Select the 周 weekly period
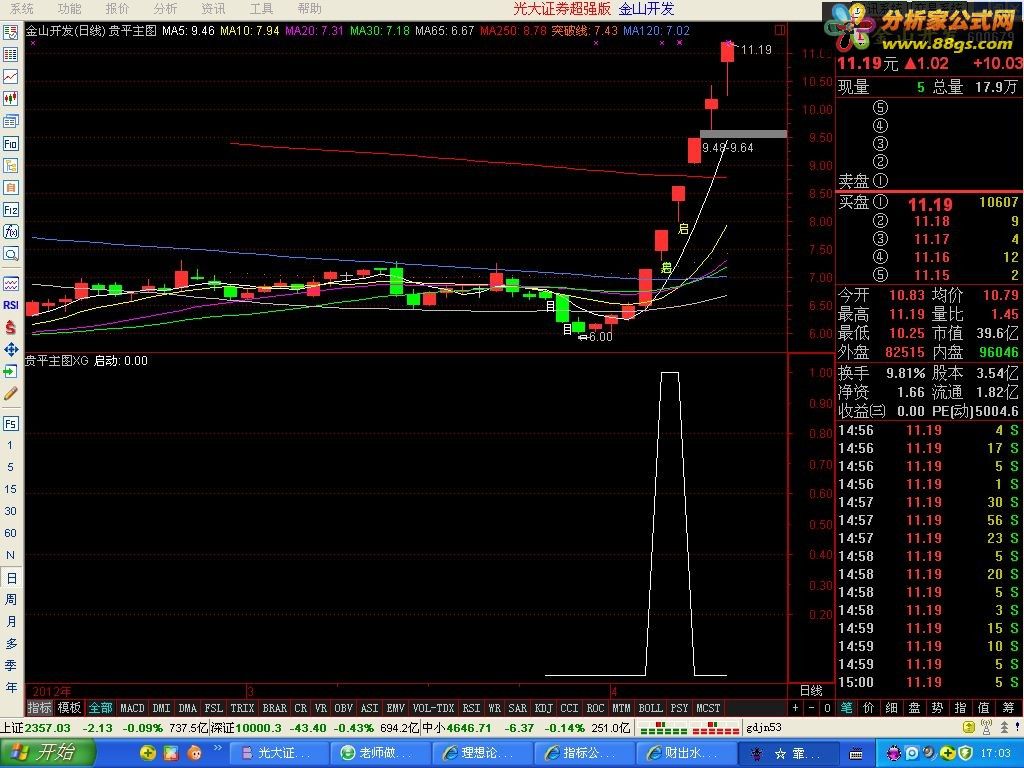The height and width of the screenshot is (768, 1024). click(x=11, y=600)
